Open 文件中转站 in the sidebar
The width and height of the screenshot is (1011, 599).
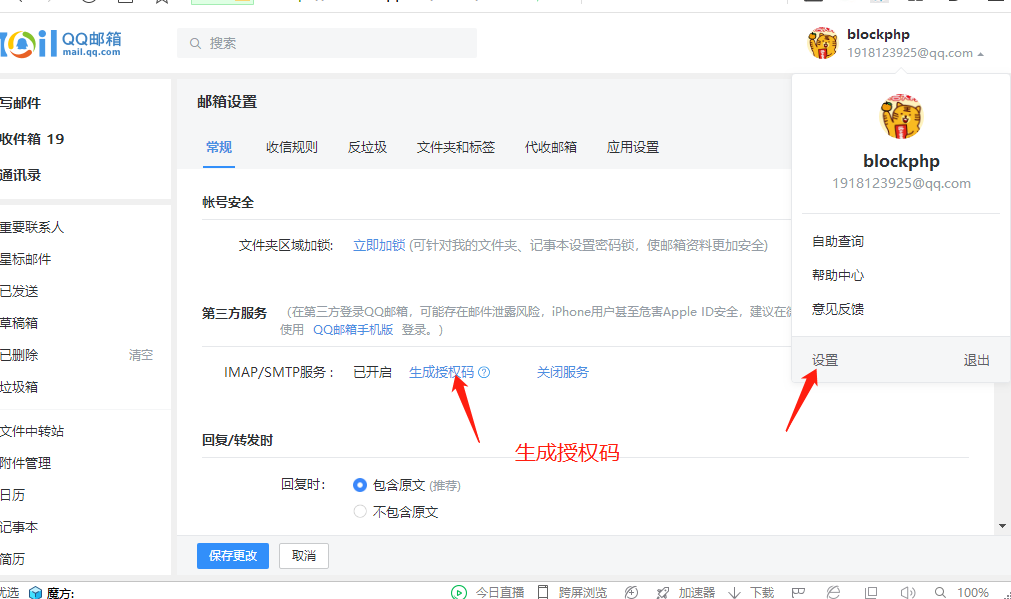(32, 431)
